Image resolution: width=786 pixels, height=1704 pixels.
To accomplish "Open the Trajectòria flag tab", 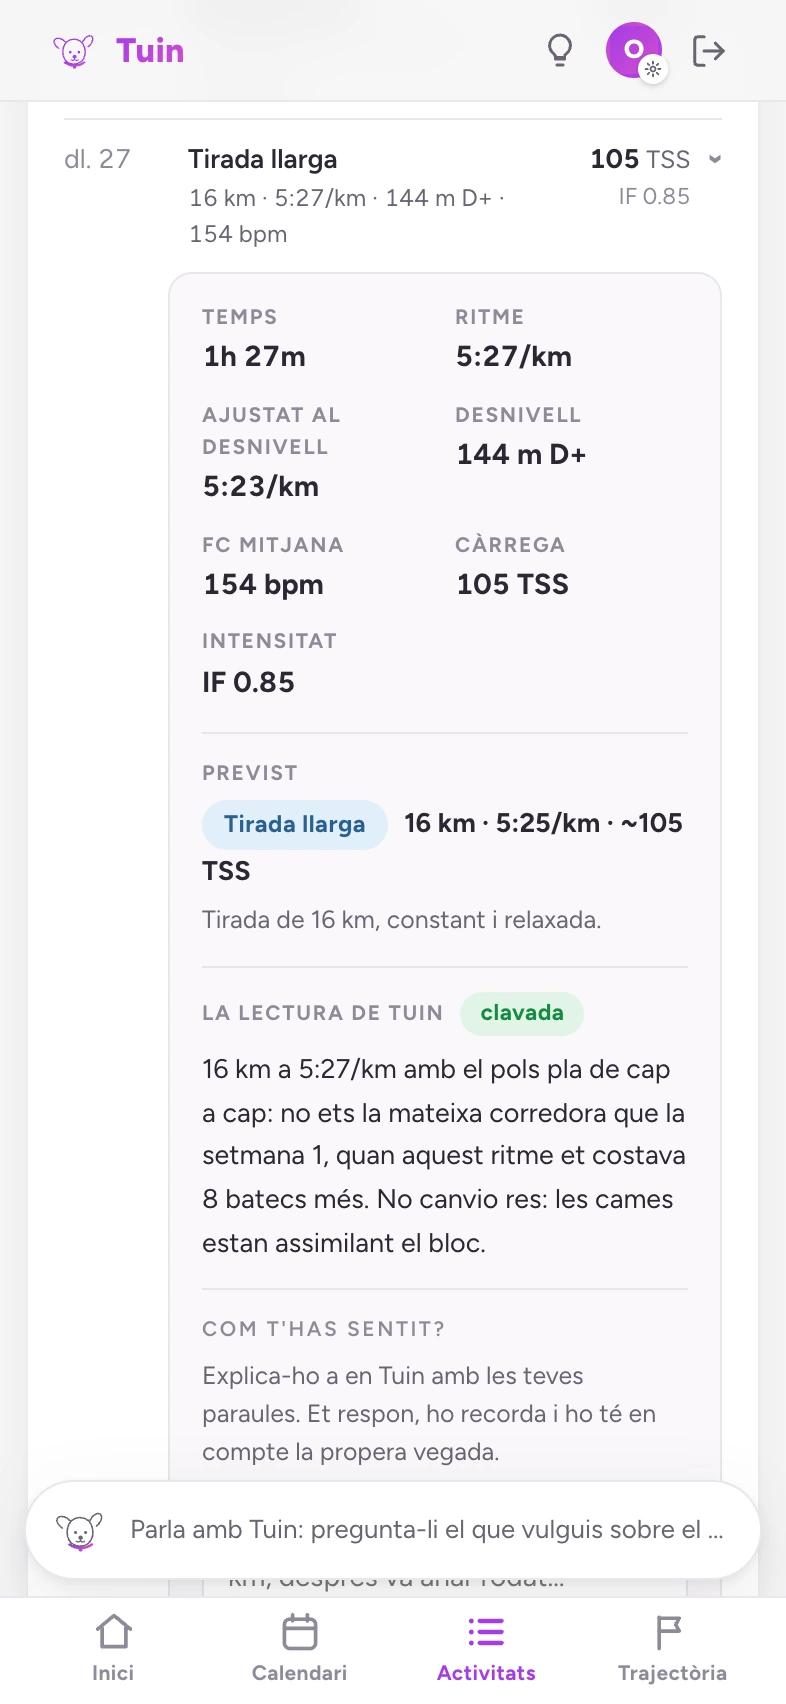I will coord(672,1649).
